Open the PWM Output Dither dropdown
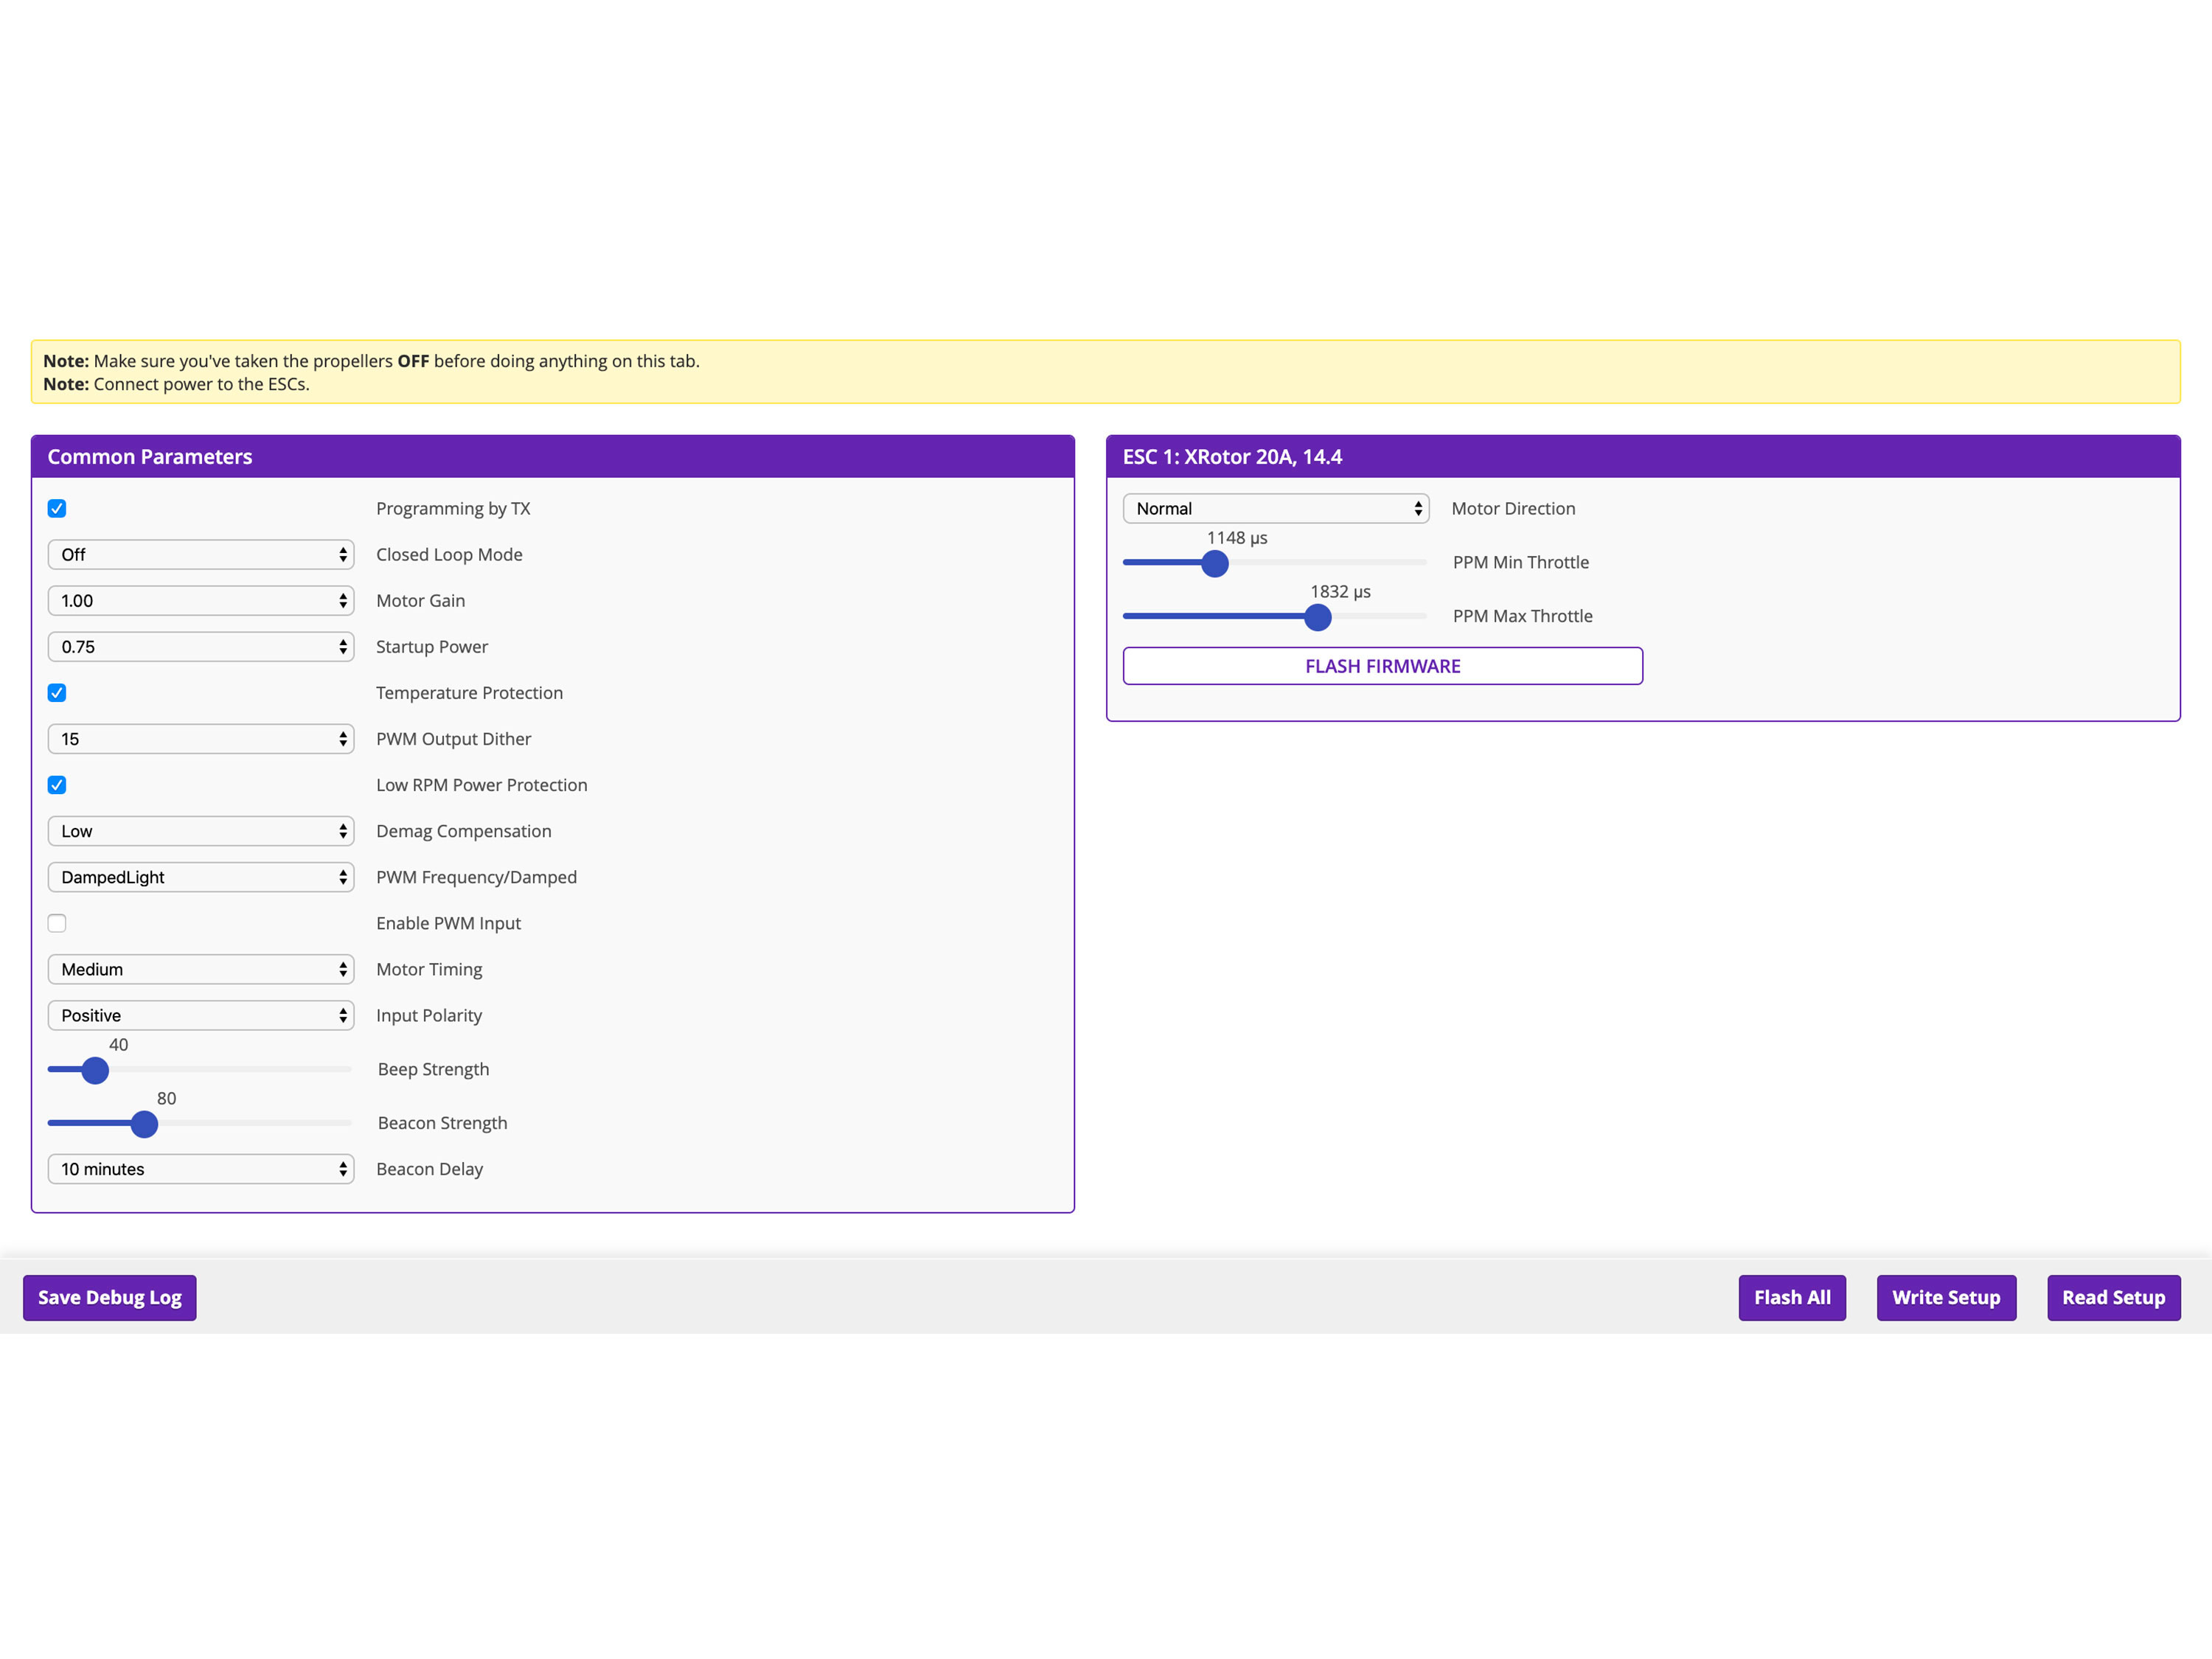This screenshot has width=2212, height=1659. pos(200,739)
